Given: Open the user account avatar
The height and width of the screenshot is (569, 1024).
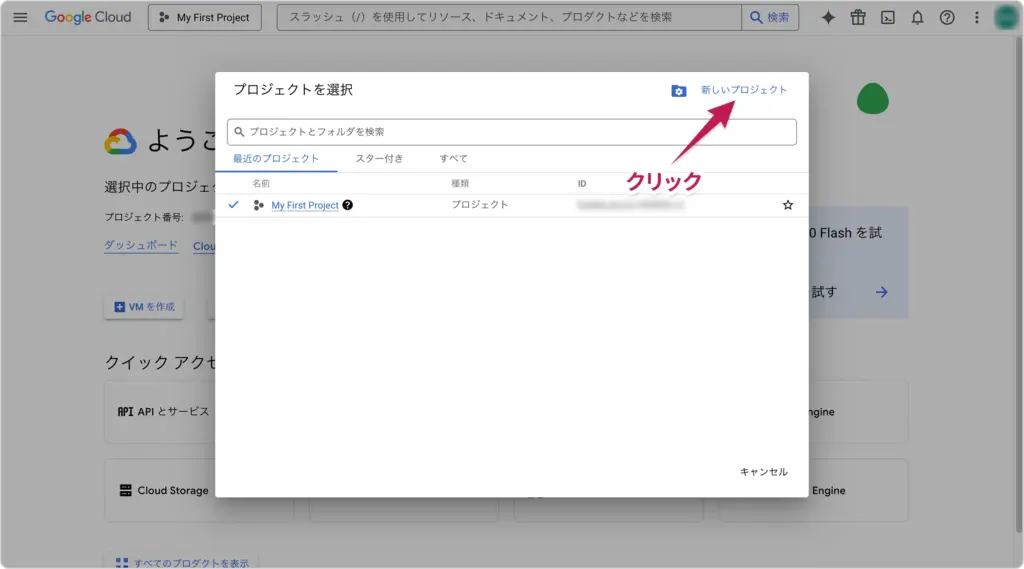Looking at the screenshot, I should [x=1006, y=18].
